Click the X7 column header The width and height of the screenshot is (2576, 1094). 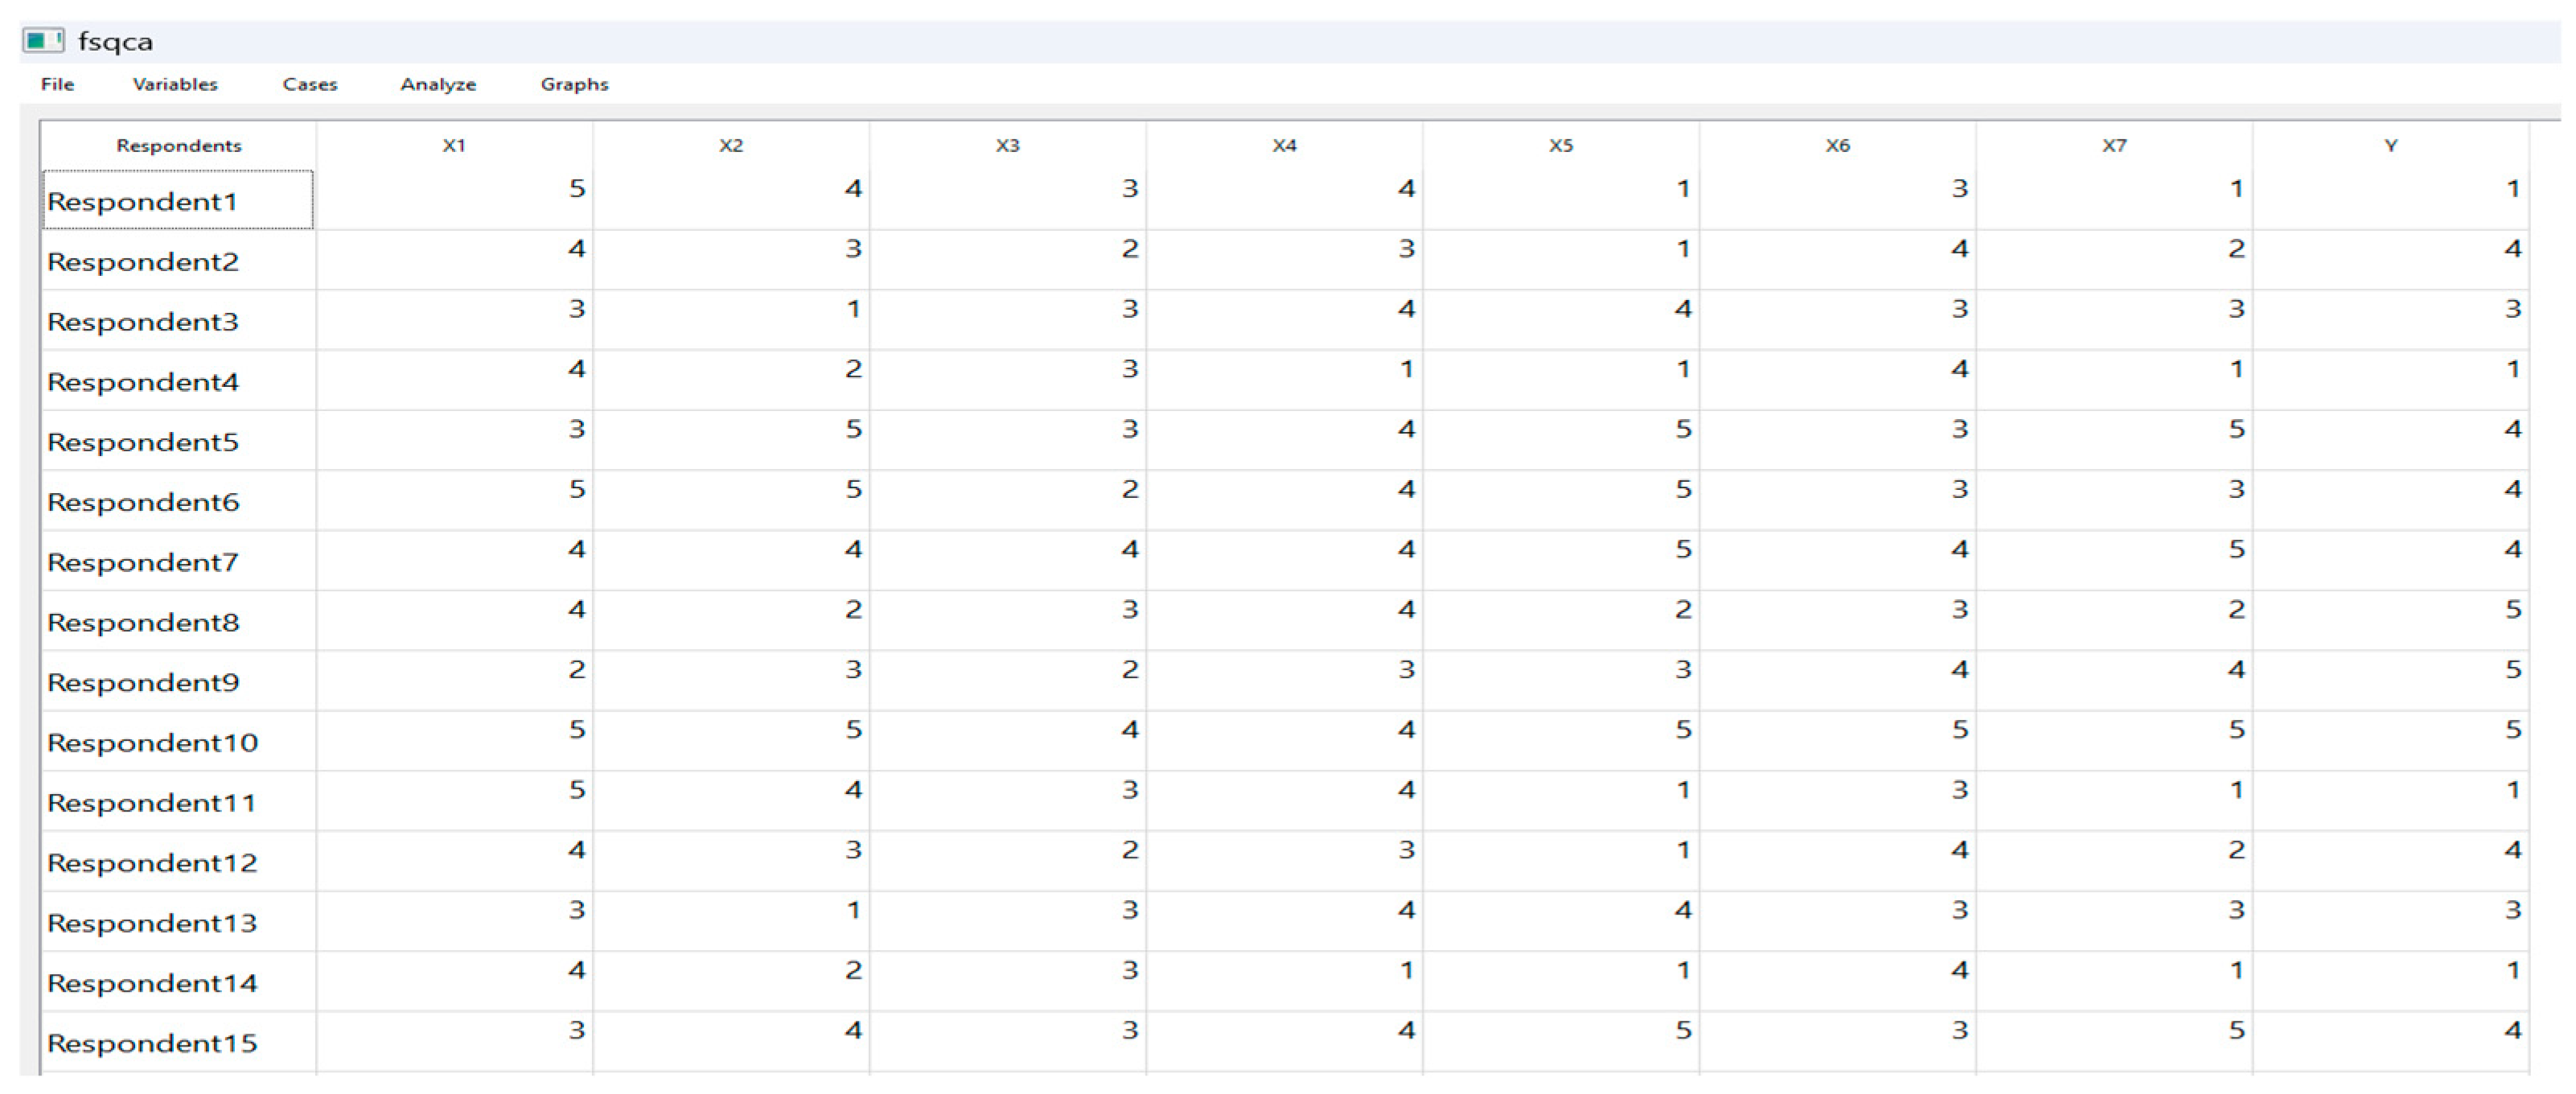tap(2114, 146)
